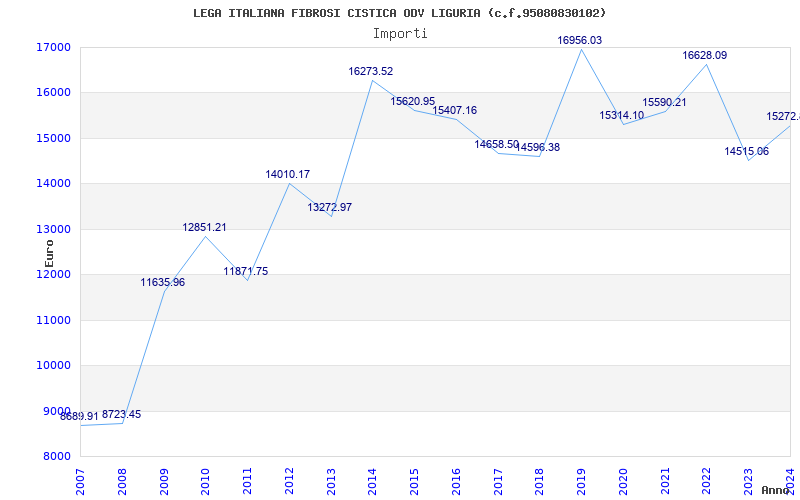Click the 2015 year label
The width and height of the screenshot is (800, 500).
414,482
